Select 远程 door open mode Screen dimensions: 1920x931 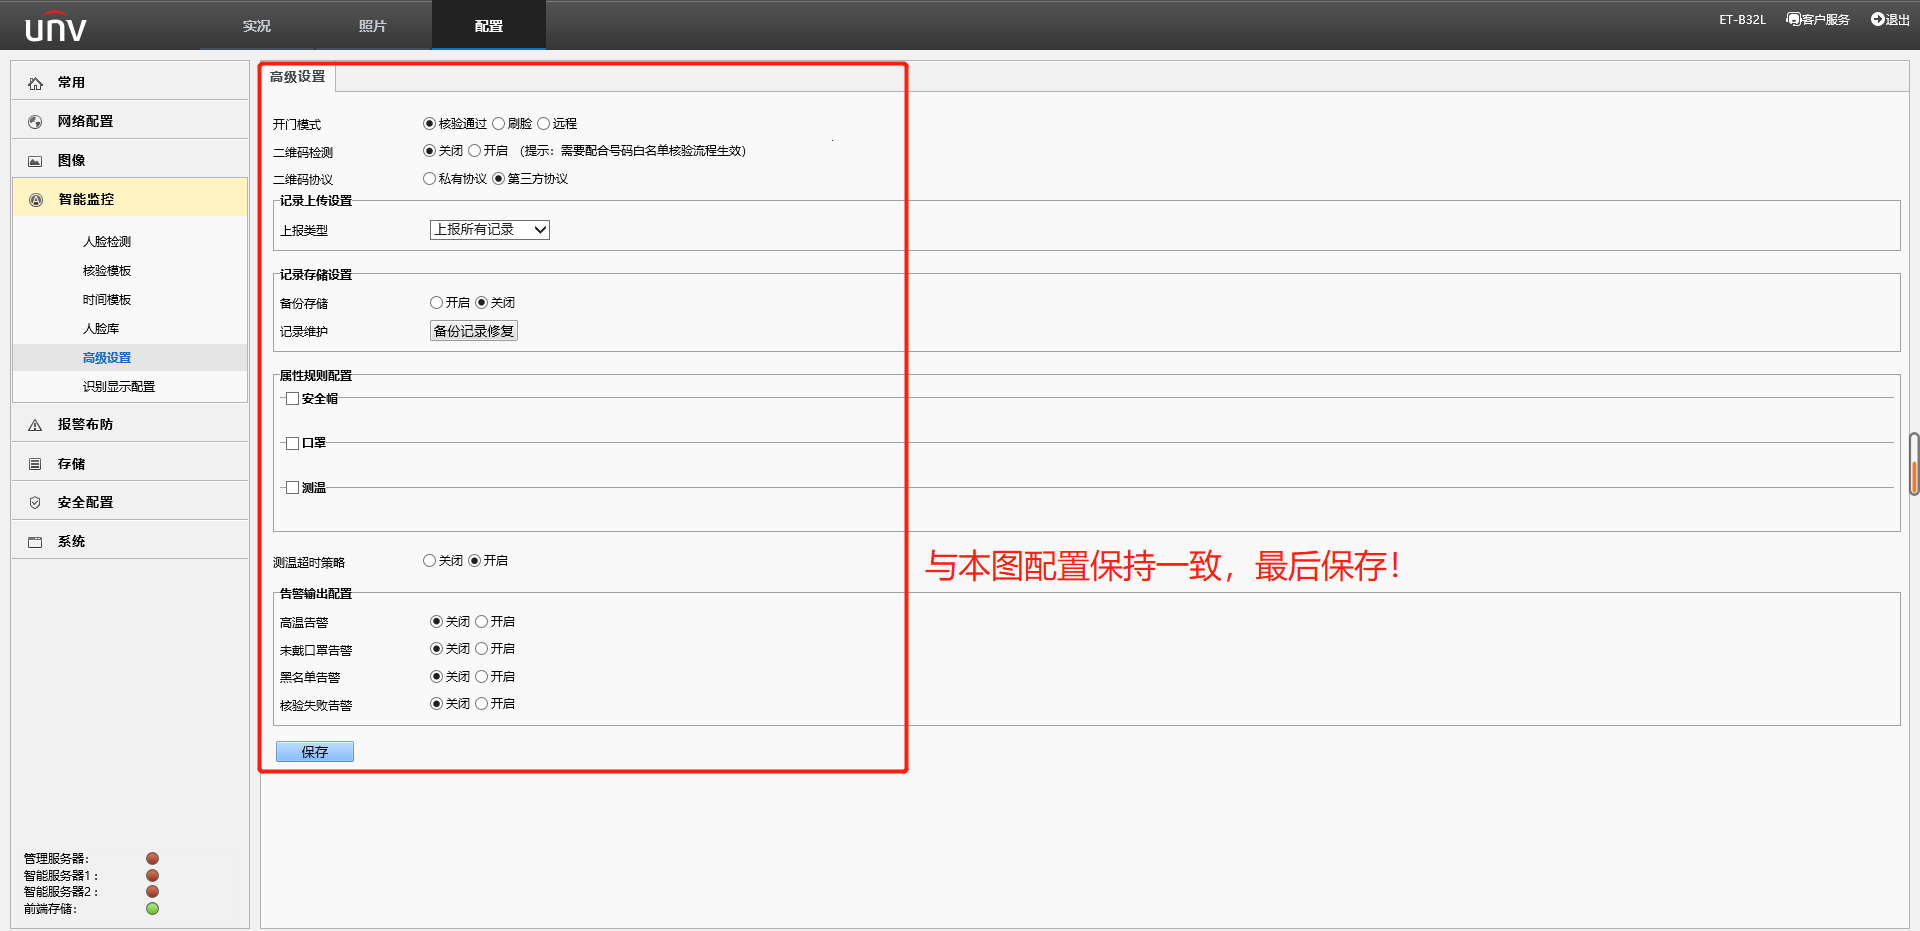point(543,124)
